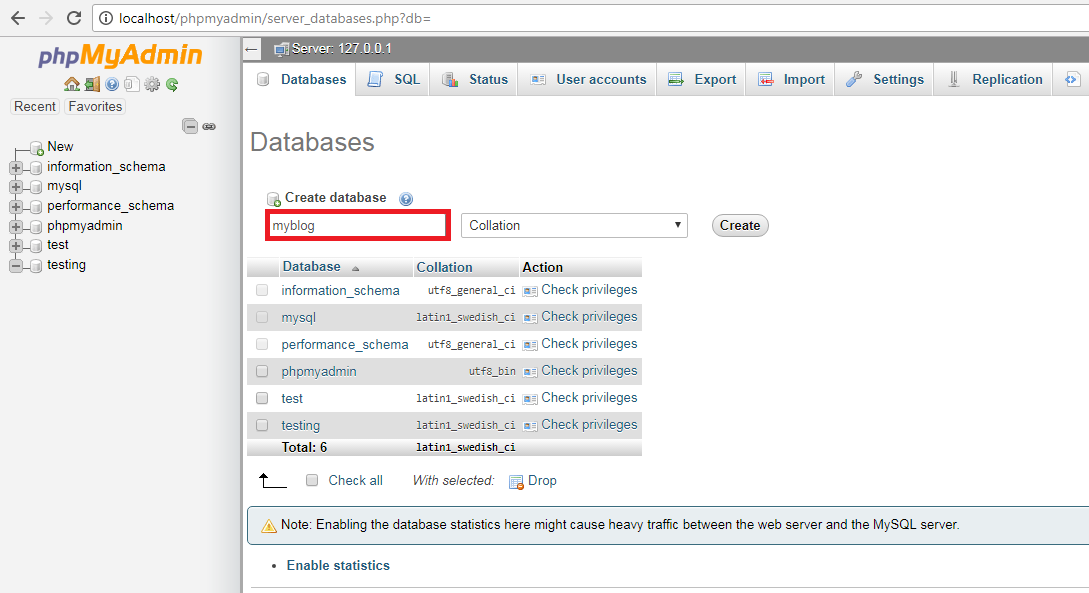Reload navigation panel green arrow icon
The width and height of the screenshot is (1089, 593).
[172, 85]
